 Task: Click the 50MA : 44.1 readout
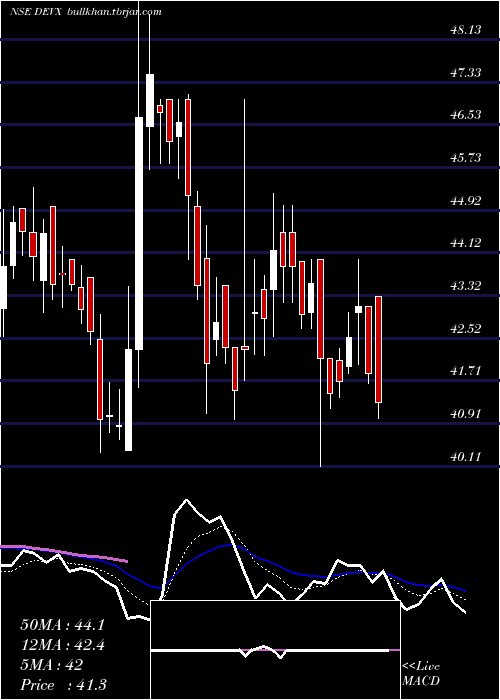[62, 625]
